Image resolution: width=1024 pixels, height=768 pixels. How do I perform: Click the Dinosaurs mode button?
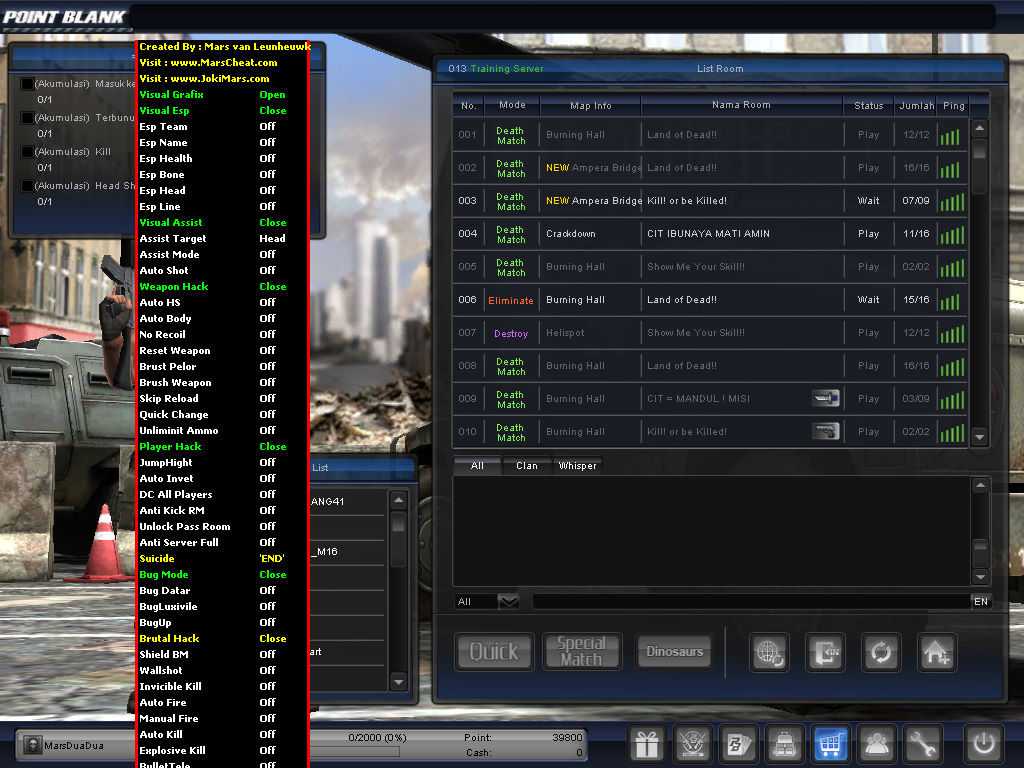(x=675, y=652)
